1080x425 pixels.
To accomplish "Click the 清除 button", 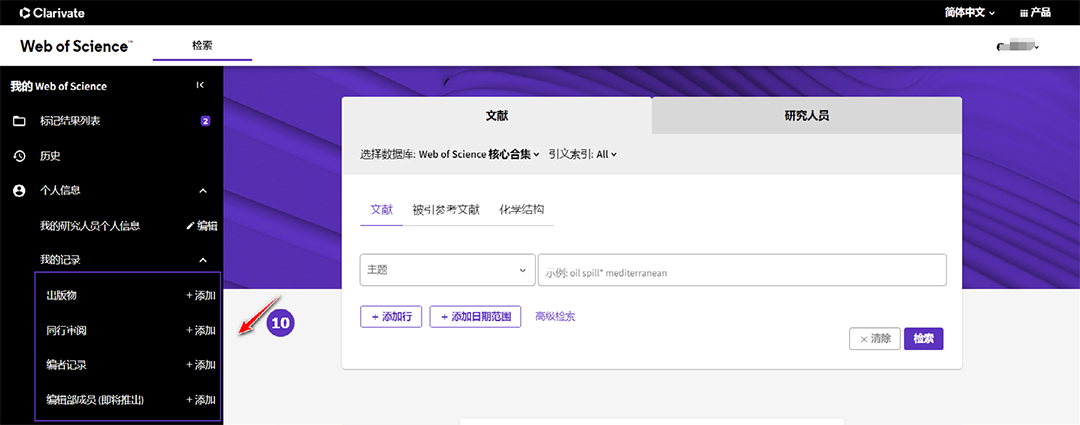I will click(x=875, y=339).
